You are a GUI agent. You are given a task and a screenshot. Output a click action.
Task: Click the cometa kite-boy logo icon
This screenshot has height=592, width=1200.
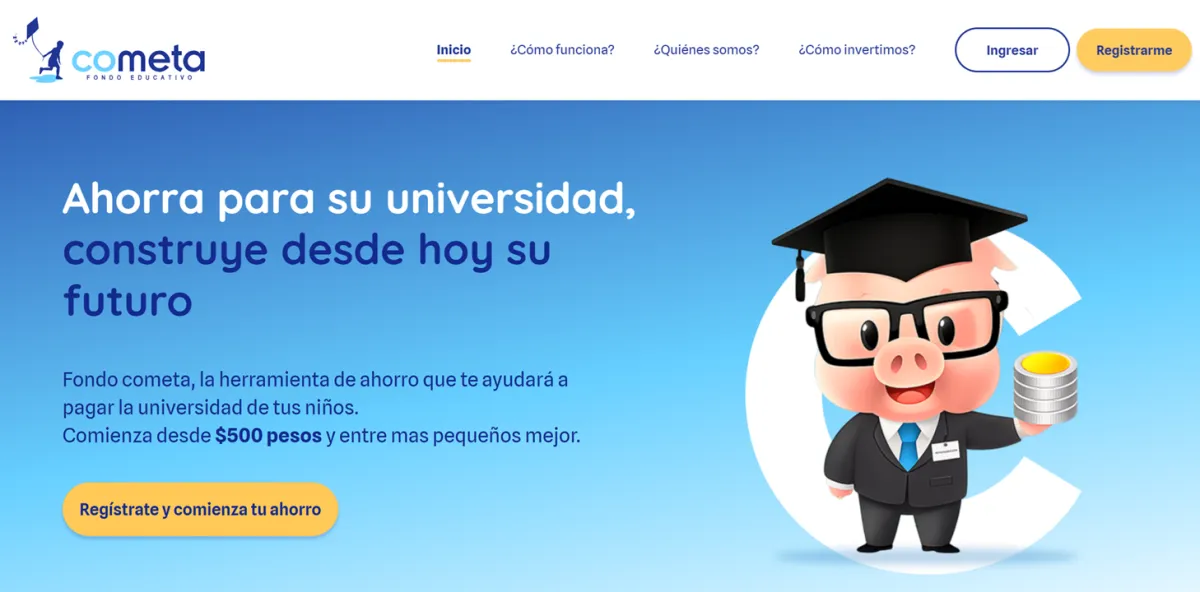[39, 50]
